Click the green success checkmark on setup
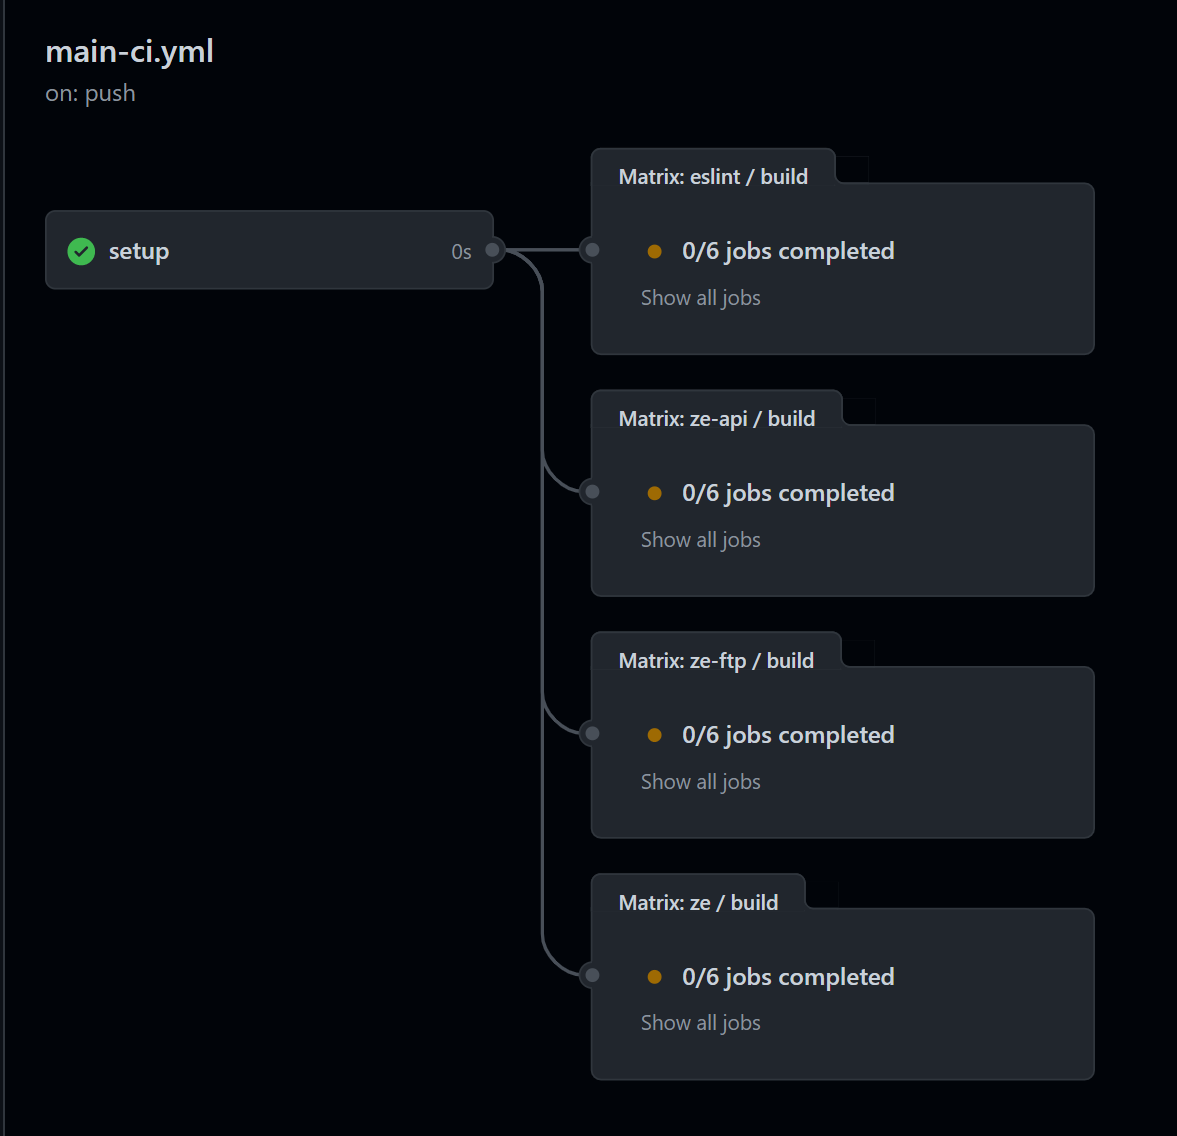Screen dimensions: 1177x1136 pos(81,252)
